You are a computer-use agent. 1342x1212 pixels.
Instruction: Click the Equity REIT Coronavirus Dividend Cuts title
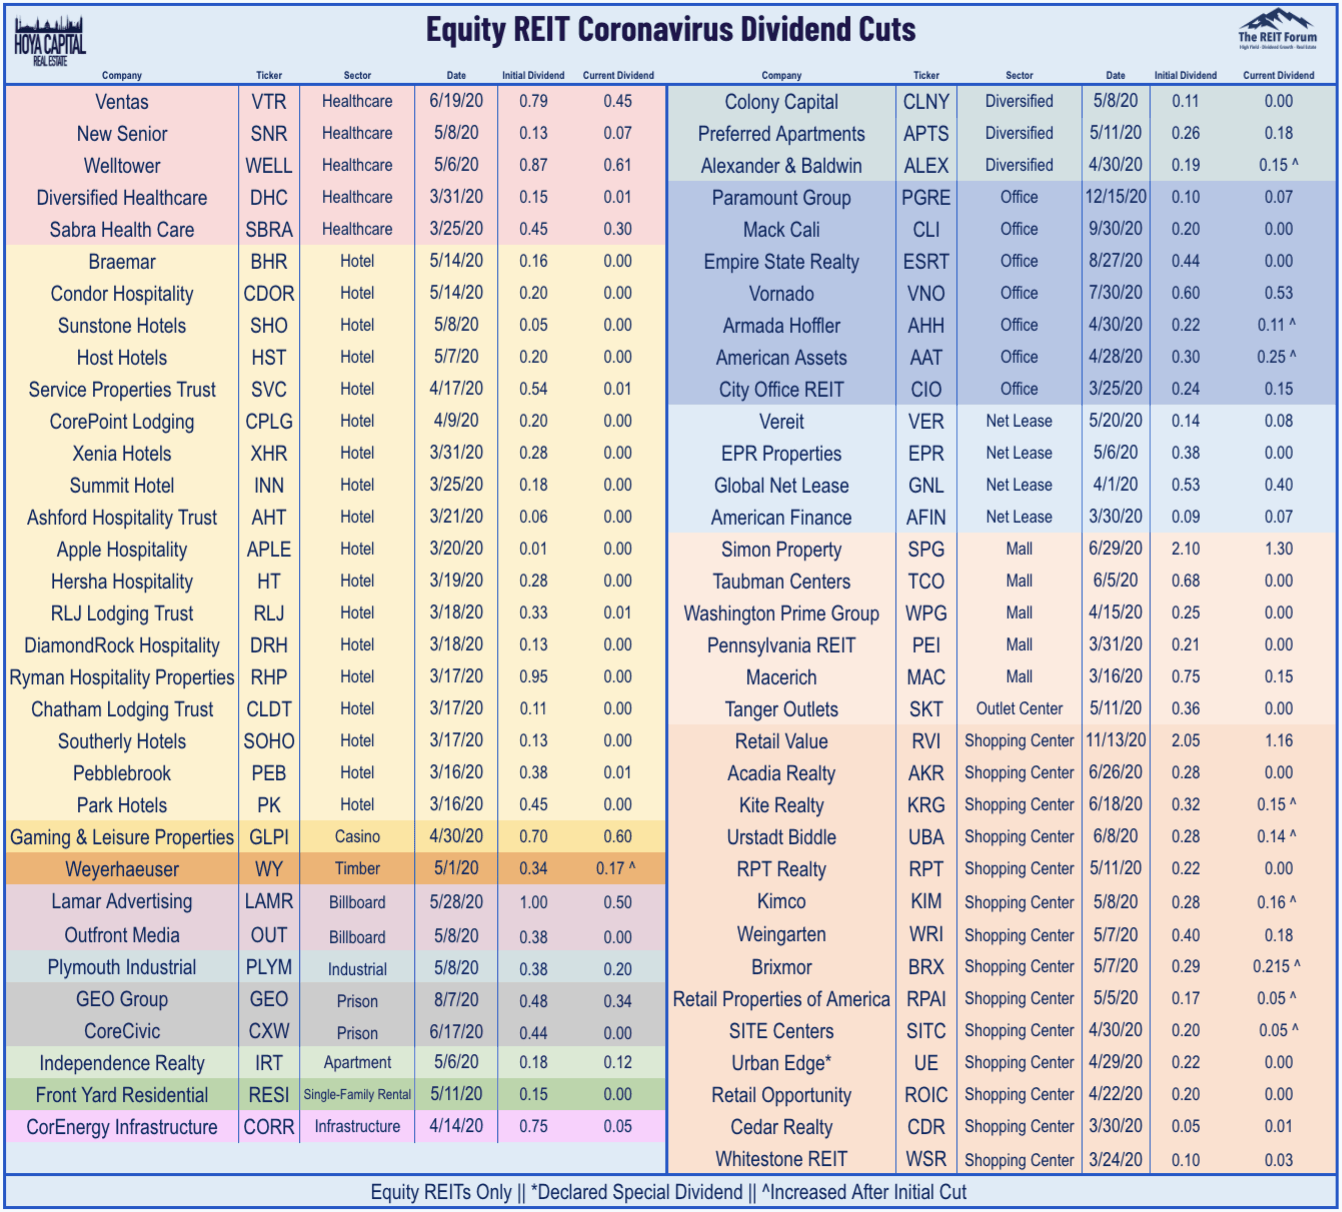[671, 30]
